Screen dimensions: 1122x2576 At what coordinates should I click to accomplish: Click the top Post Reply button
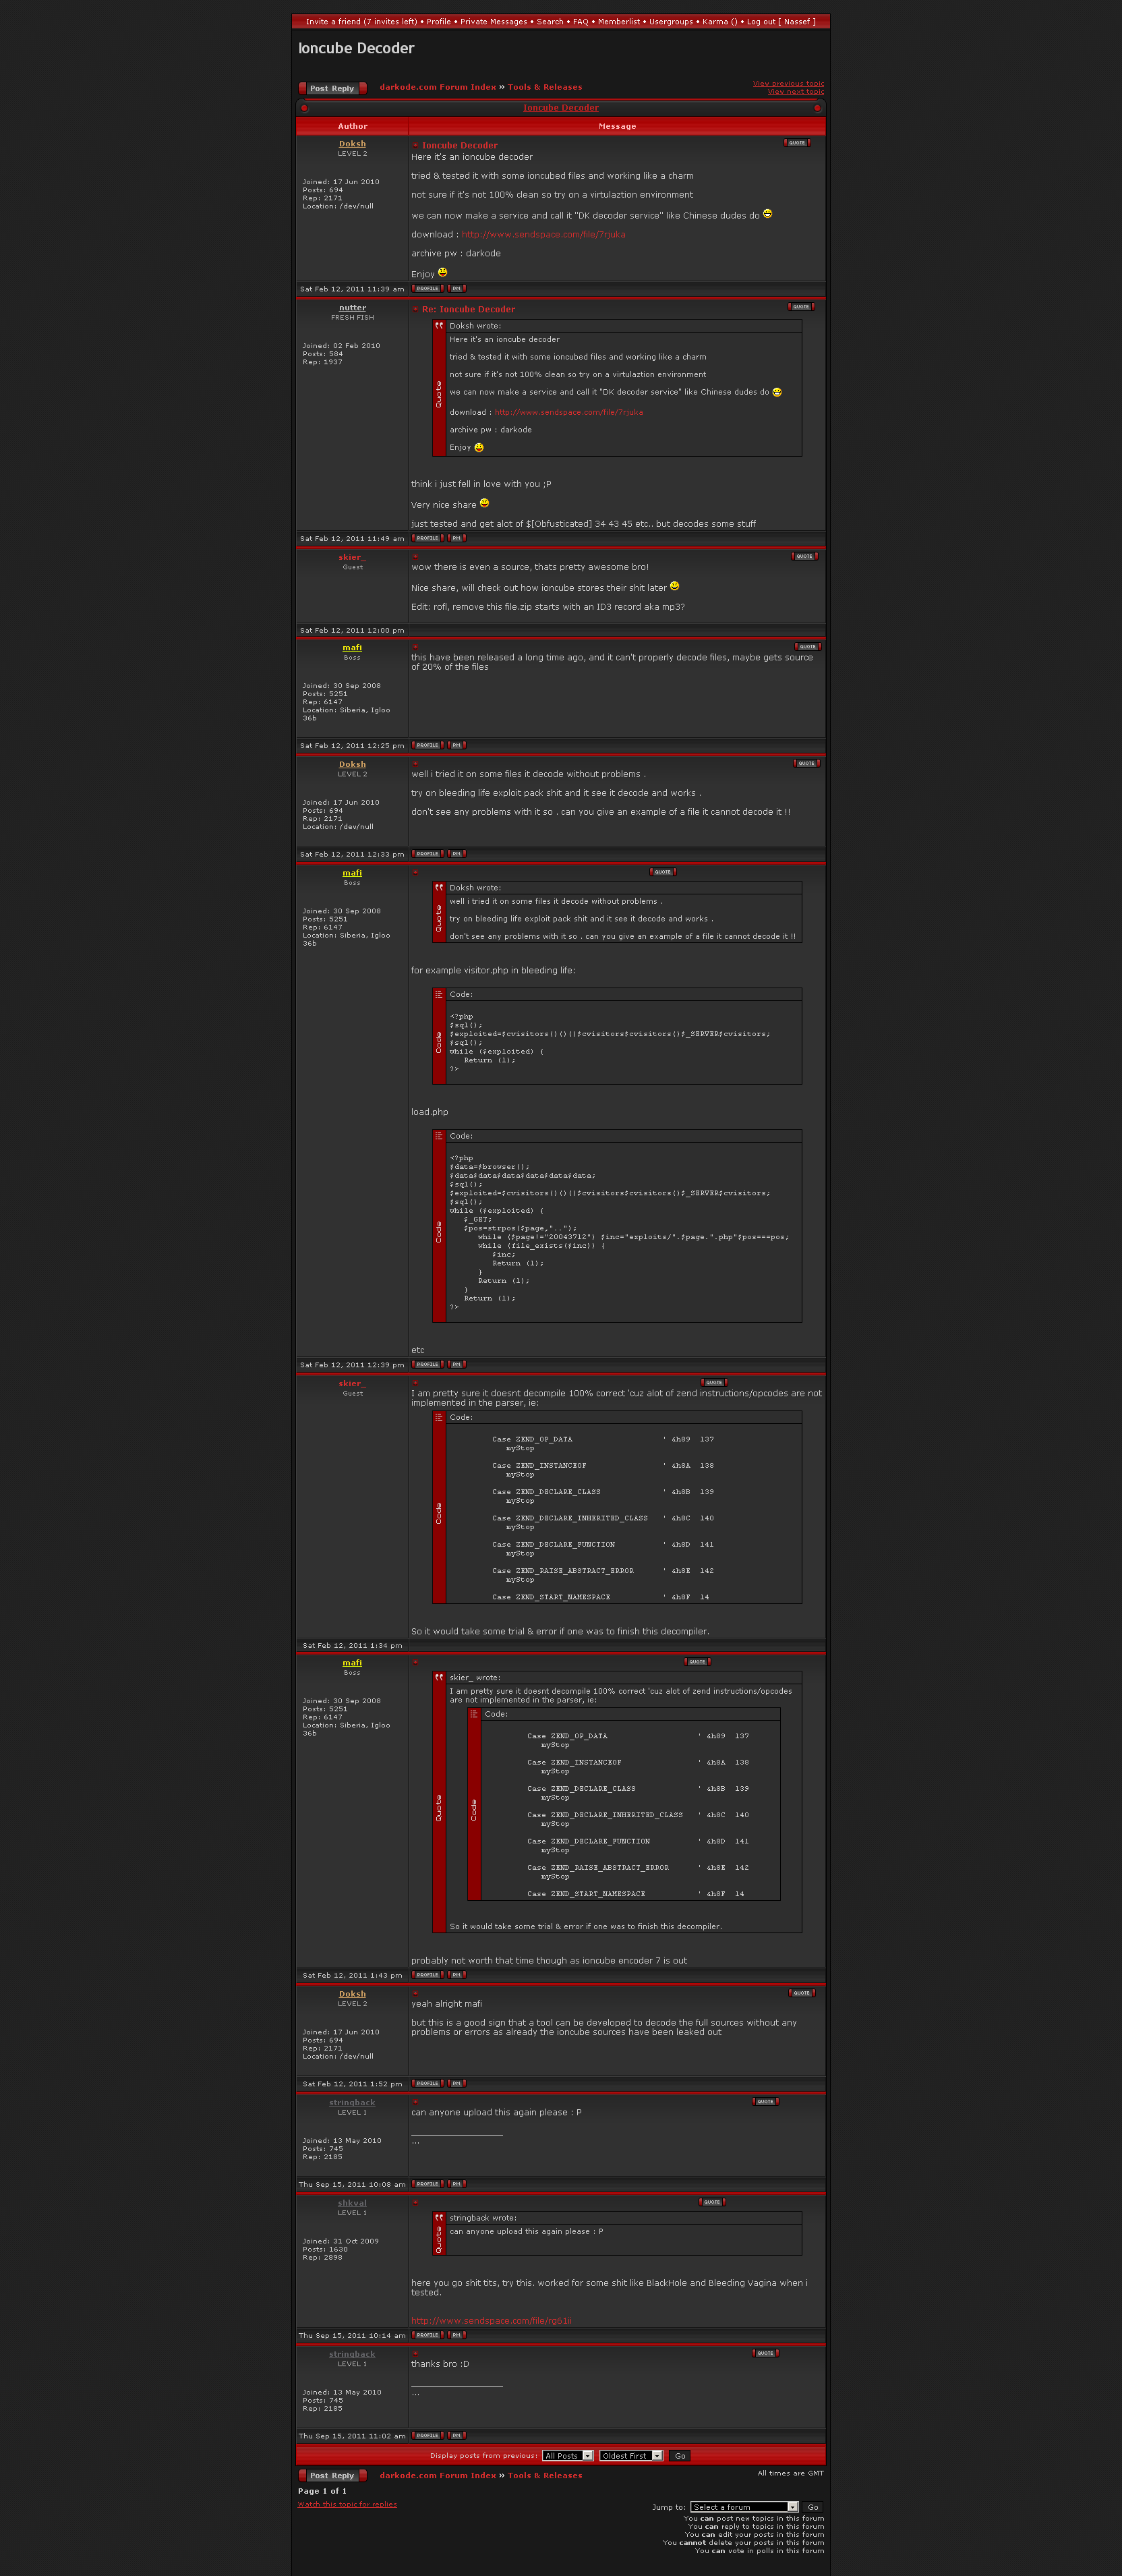click(332, 88)
